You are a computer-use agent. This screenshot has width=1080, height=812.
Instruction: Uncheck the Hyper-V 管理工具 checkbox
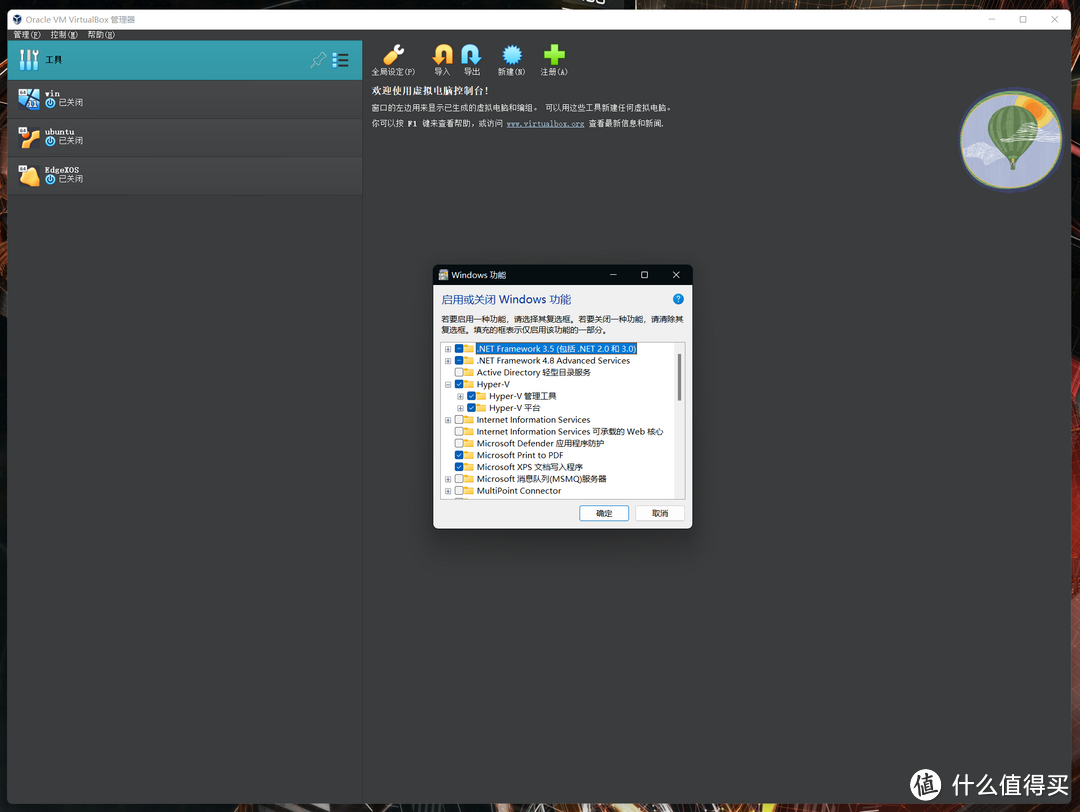coord(471,396)
